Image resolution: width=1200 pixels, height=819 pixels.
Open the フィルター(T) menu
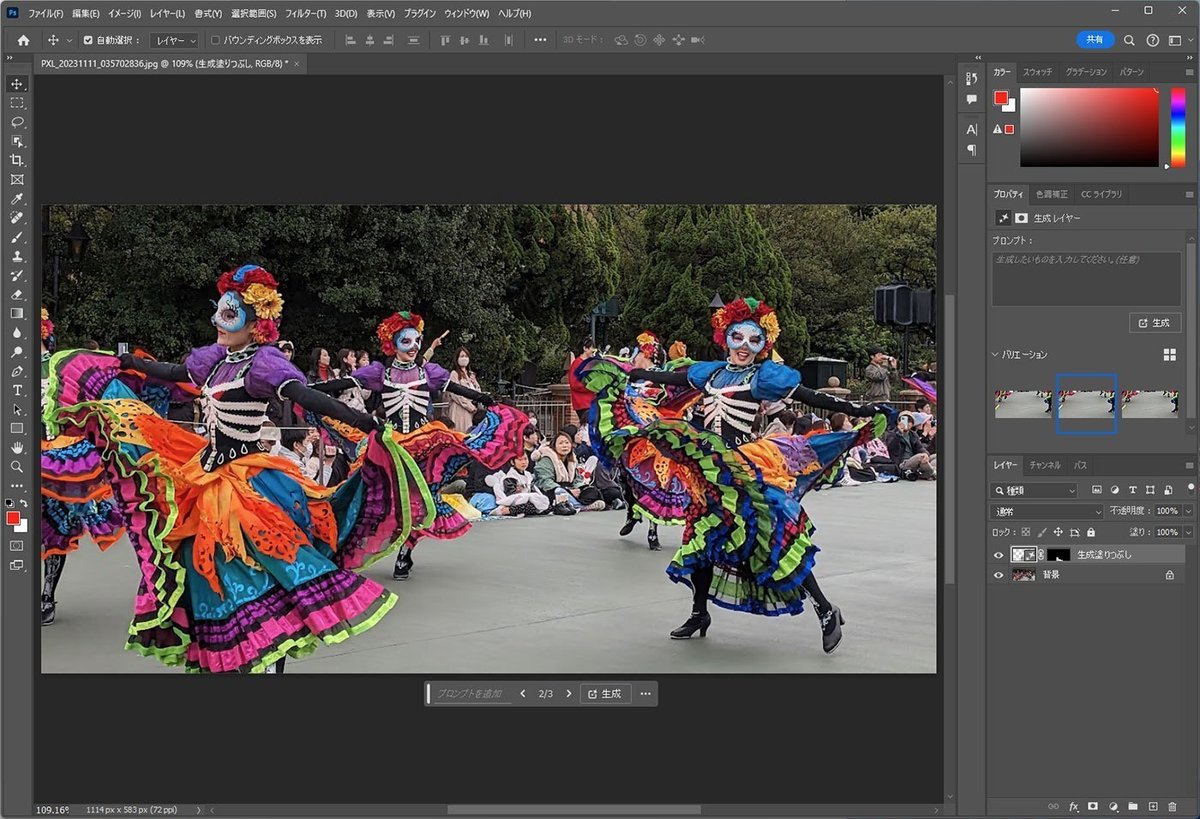(305, 14)
